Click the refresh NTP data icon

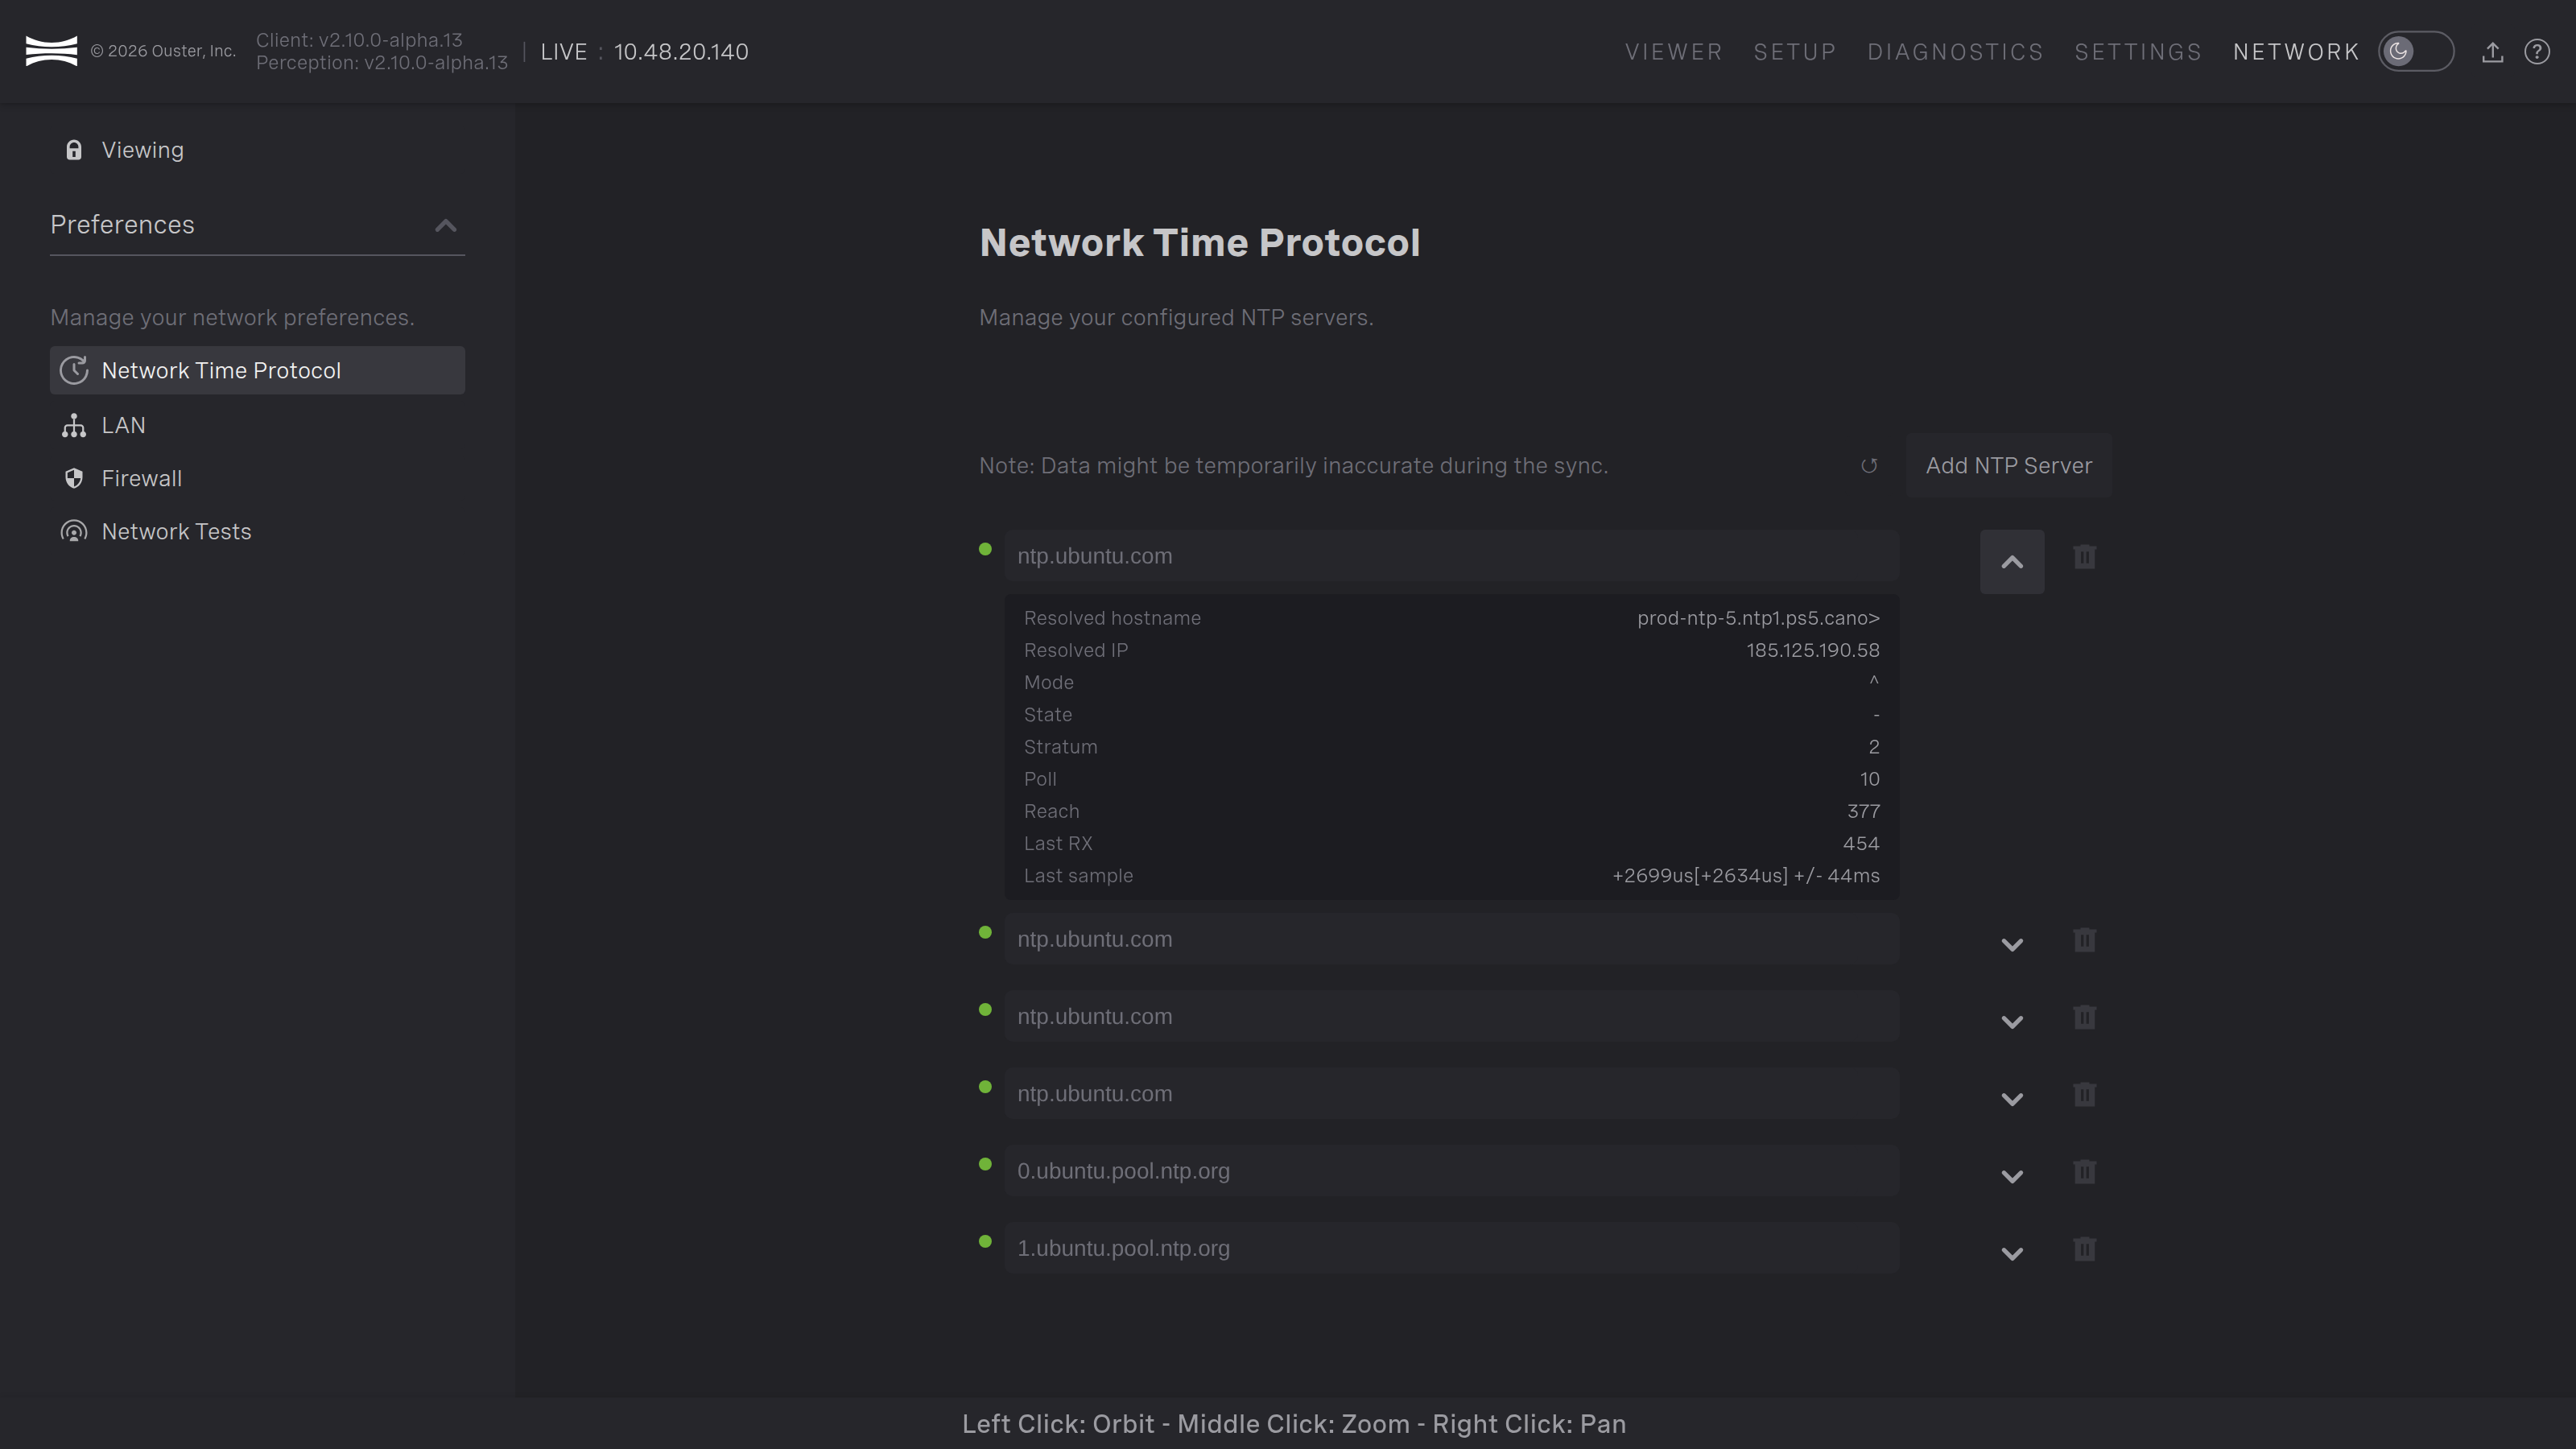(1868, 466)
